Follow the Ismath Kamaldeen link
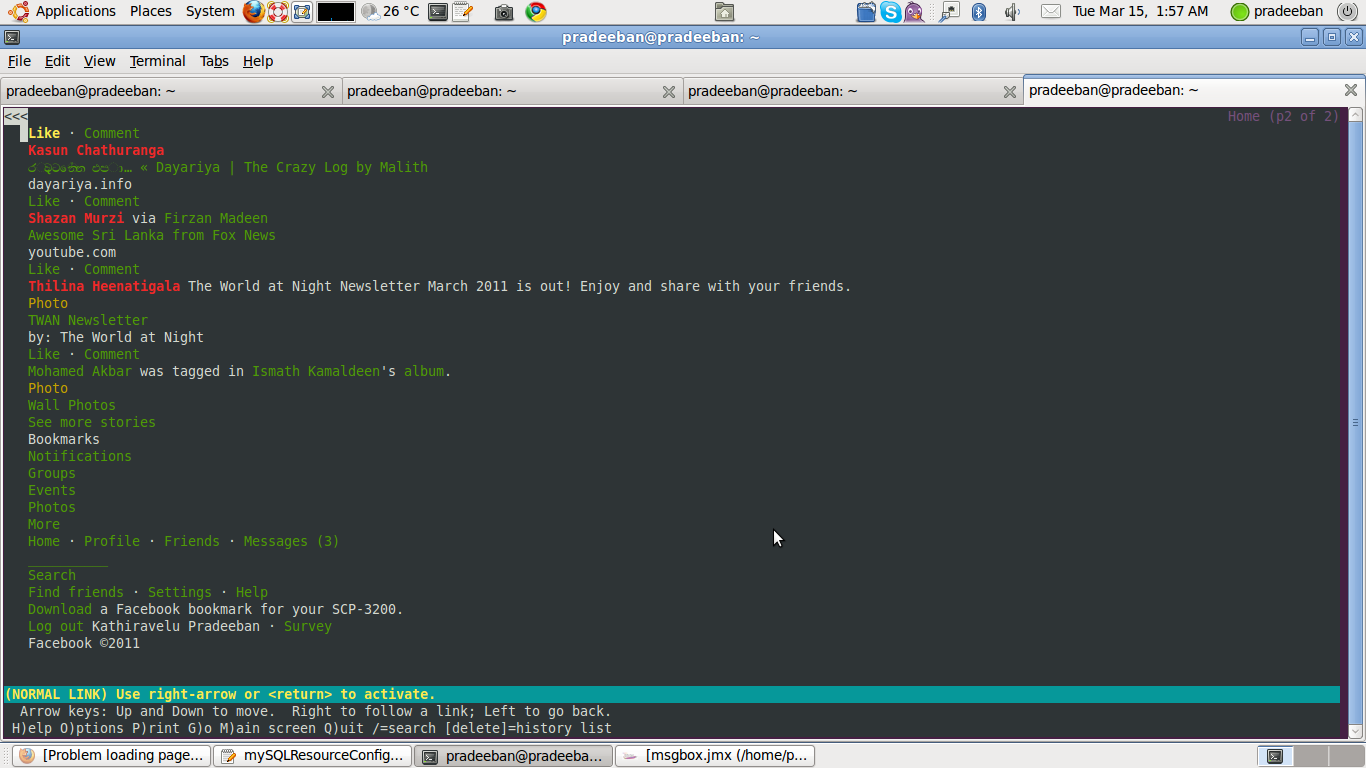This screenshot has height=768, width=1366. [x=316, y=371]
